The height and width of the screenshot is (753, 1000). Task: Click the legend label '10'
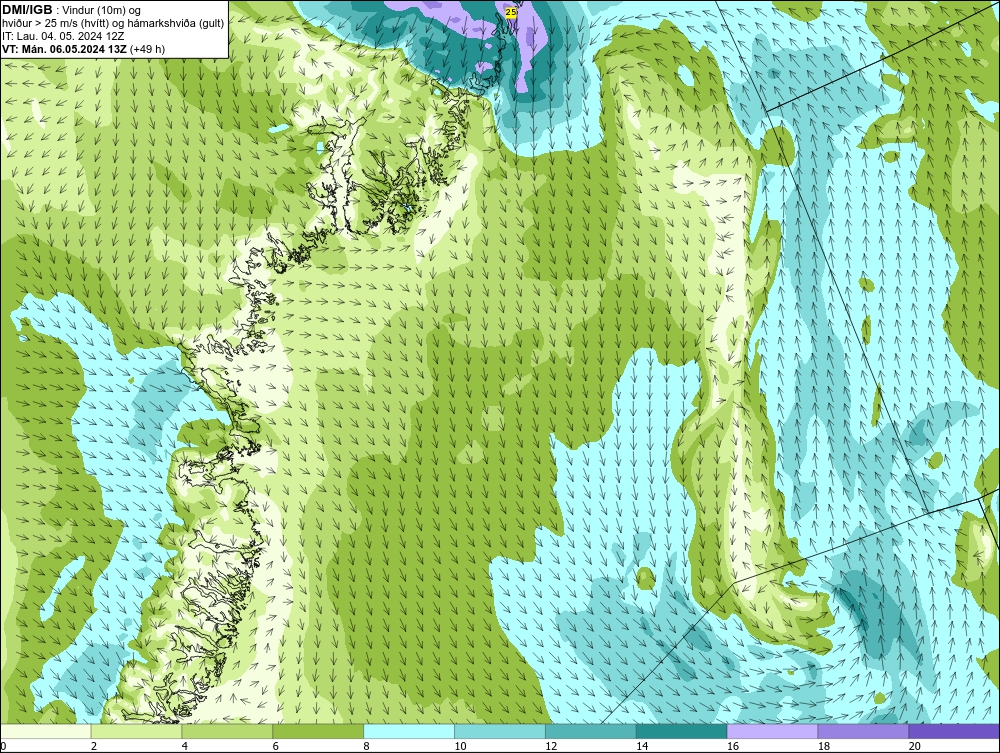point(460,746)
